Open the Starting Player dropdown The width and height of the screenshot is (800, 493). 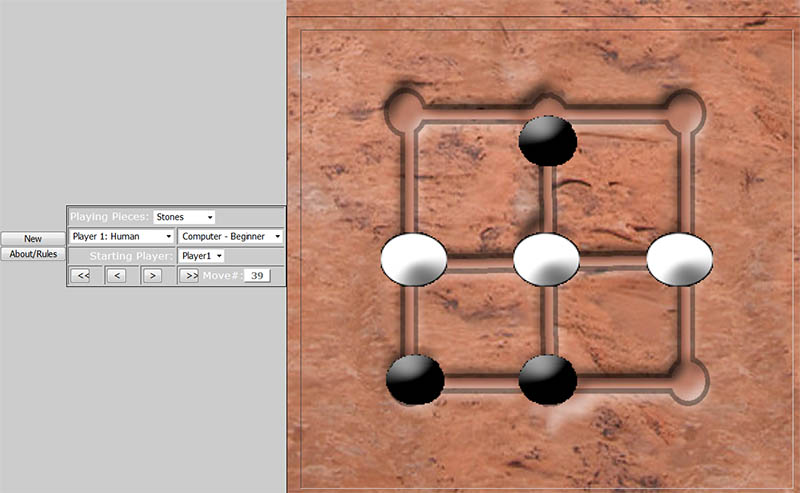[x=201, y=256]
